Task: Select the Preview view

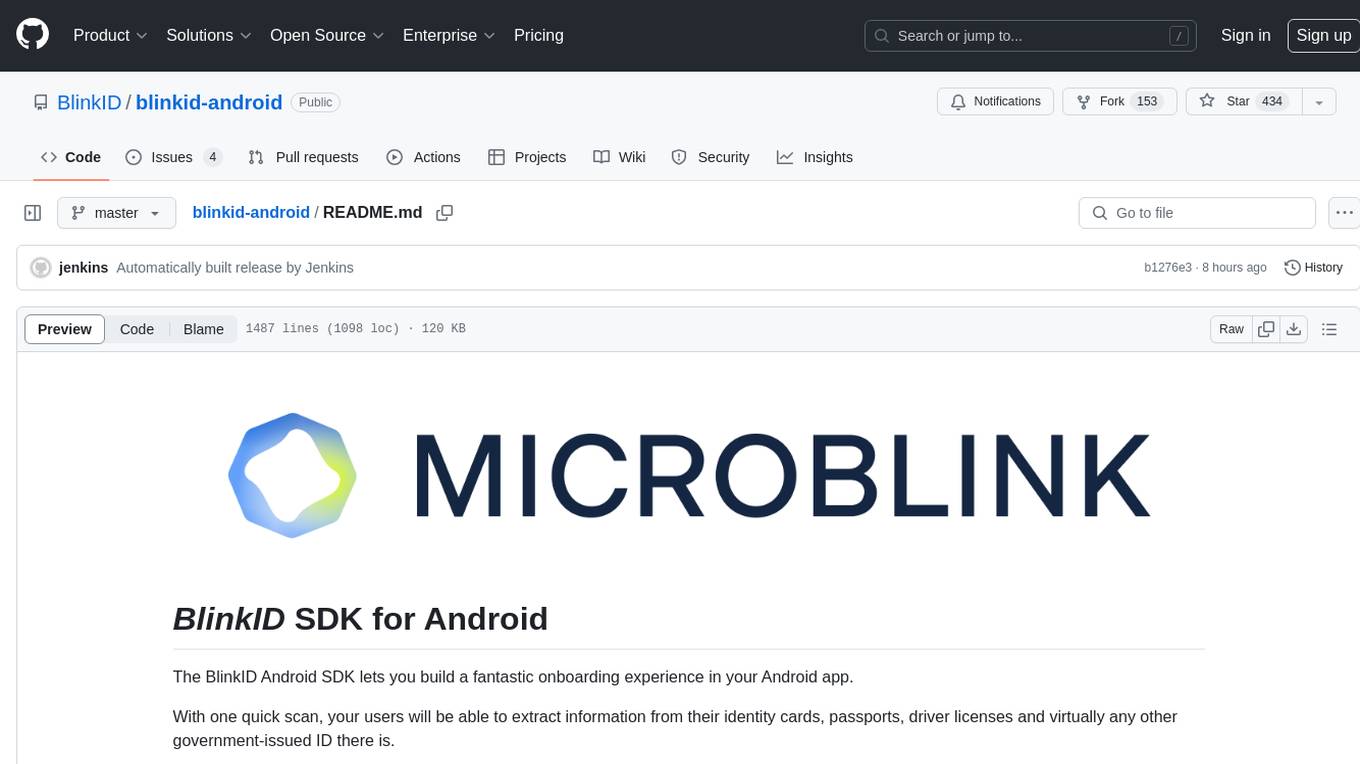Action: [65, 329]
